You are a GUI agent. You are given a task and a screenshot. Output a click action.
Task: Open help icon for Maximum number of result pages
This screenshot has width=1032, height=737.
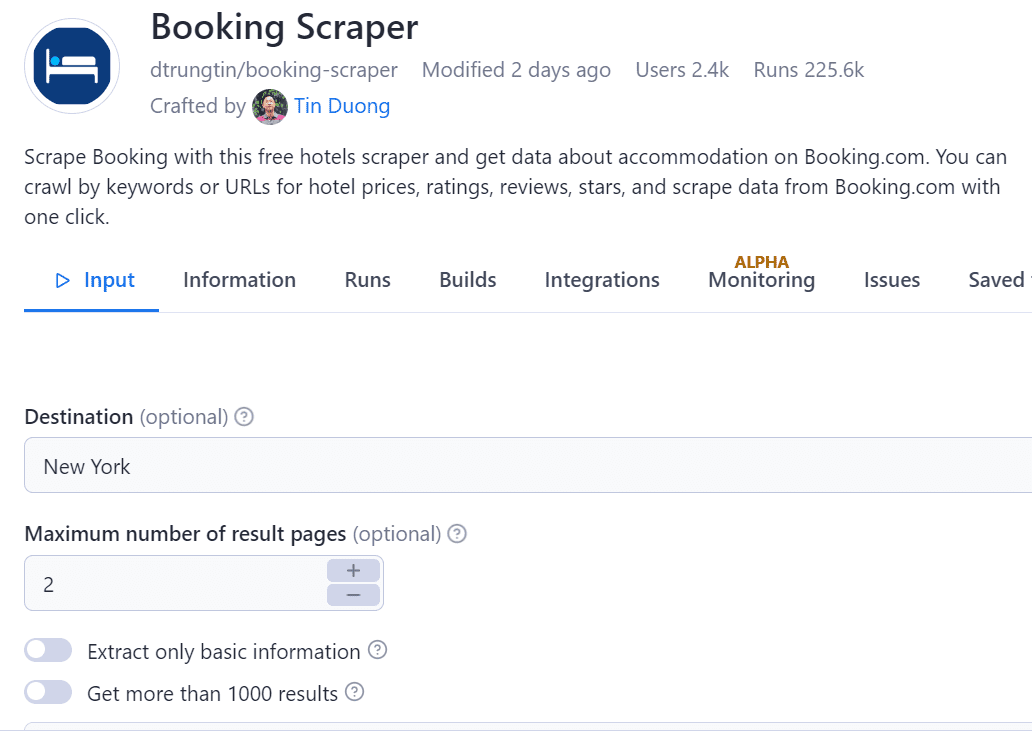point(457,533)
